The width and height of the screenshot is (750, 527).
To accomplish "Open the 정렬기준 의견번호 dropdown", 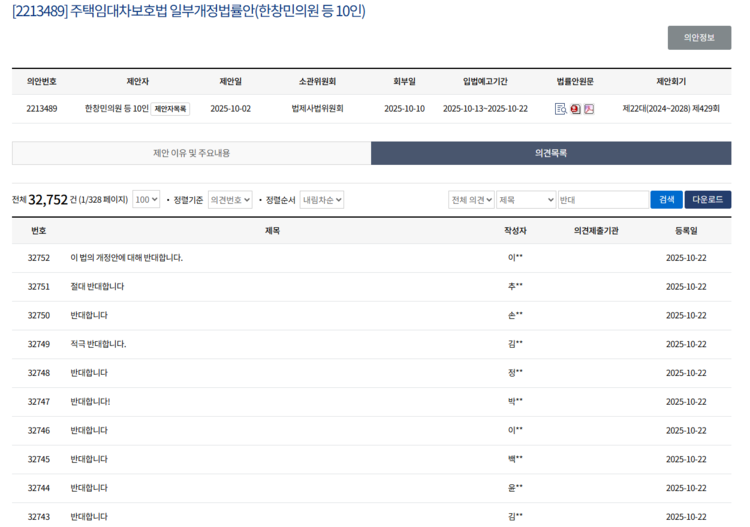I will point(230,200).
